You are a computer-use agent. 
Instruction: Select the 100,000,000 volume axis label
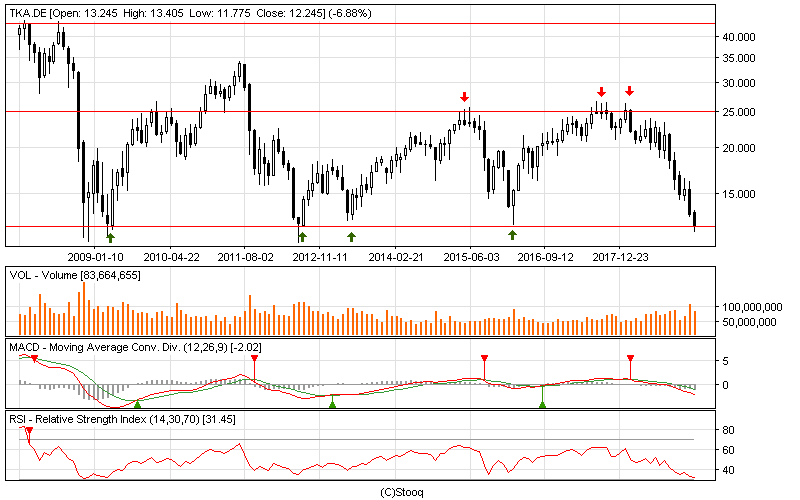tap(752, 307)
